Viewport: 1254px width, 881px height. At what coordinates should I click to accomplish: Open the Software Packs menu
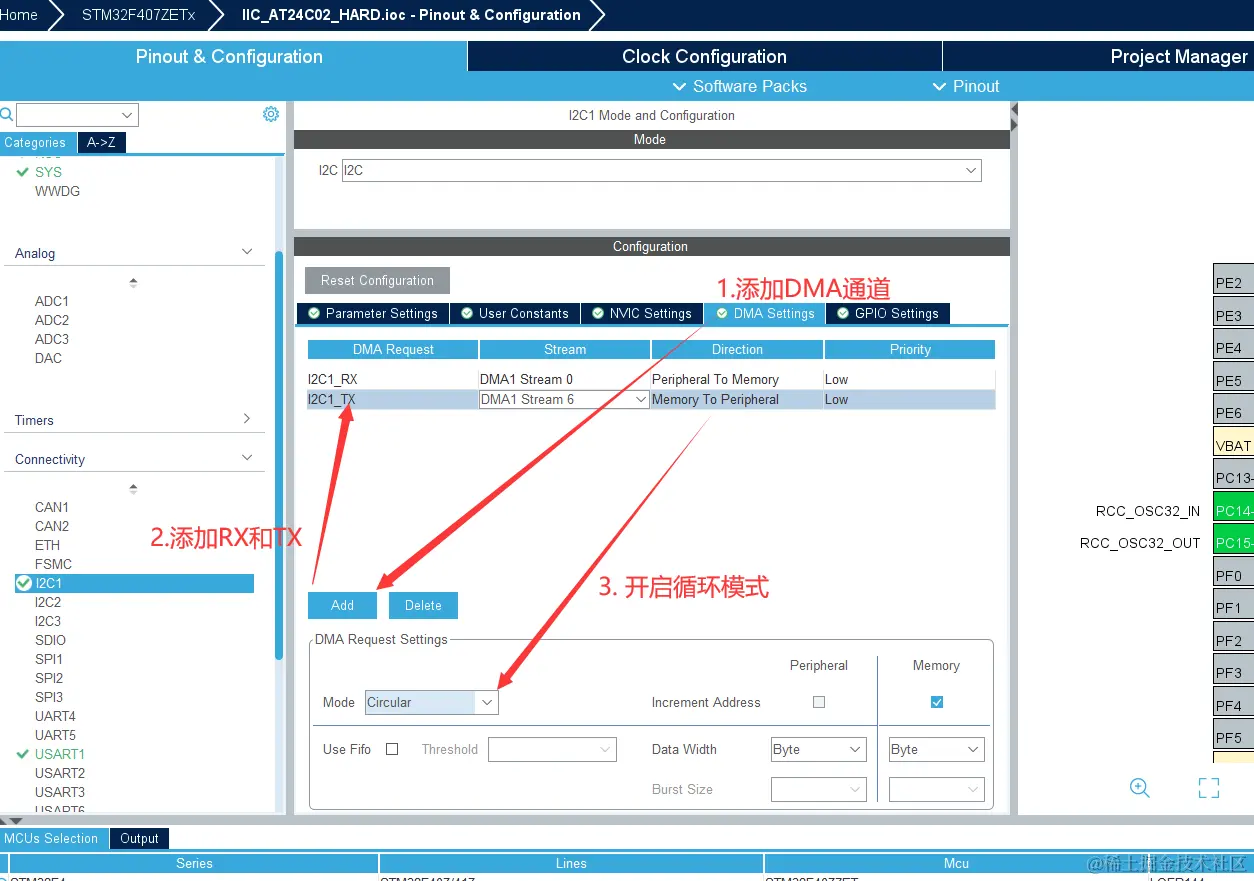(x=739, y=86)
